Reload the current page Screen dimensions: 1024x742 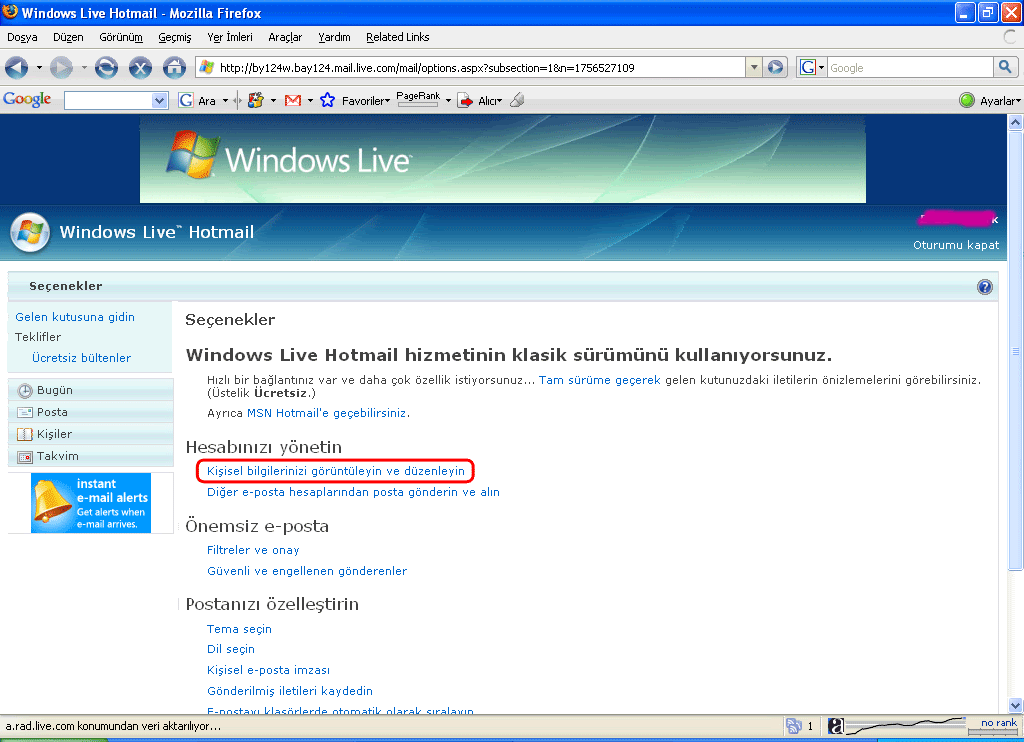point(106,67)
